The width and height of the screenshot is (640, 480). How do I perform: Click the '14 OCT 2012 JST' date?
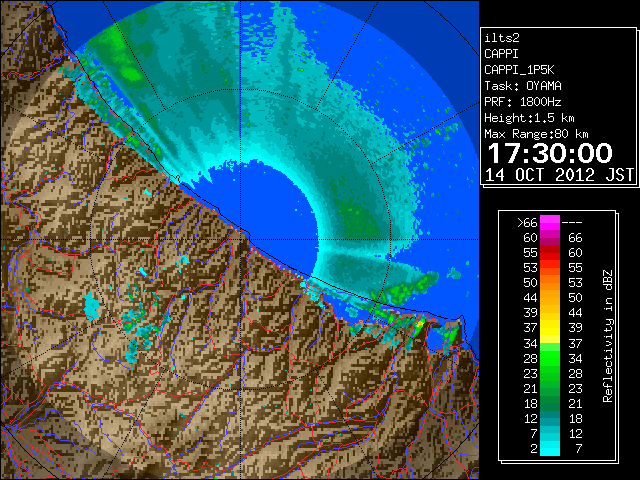[x=559, y=175]
